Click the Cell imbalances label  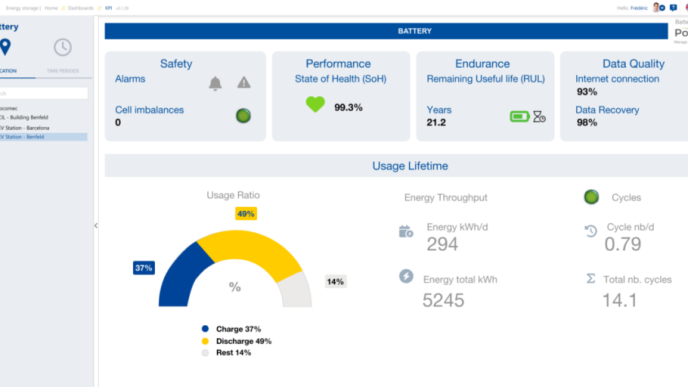coord(149,110)
